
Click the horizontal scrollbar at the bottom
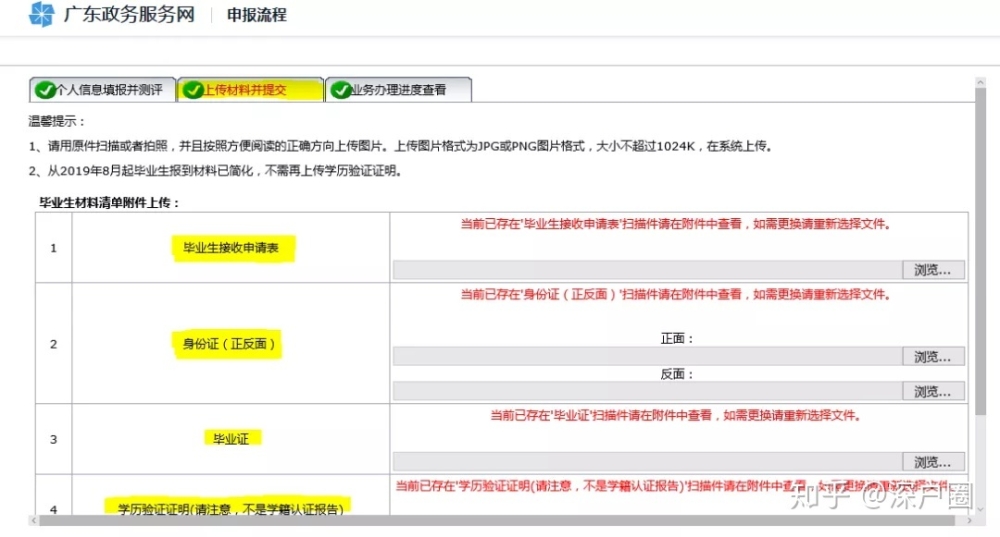tap(497, 521)
